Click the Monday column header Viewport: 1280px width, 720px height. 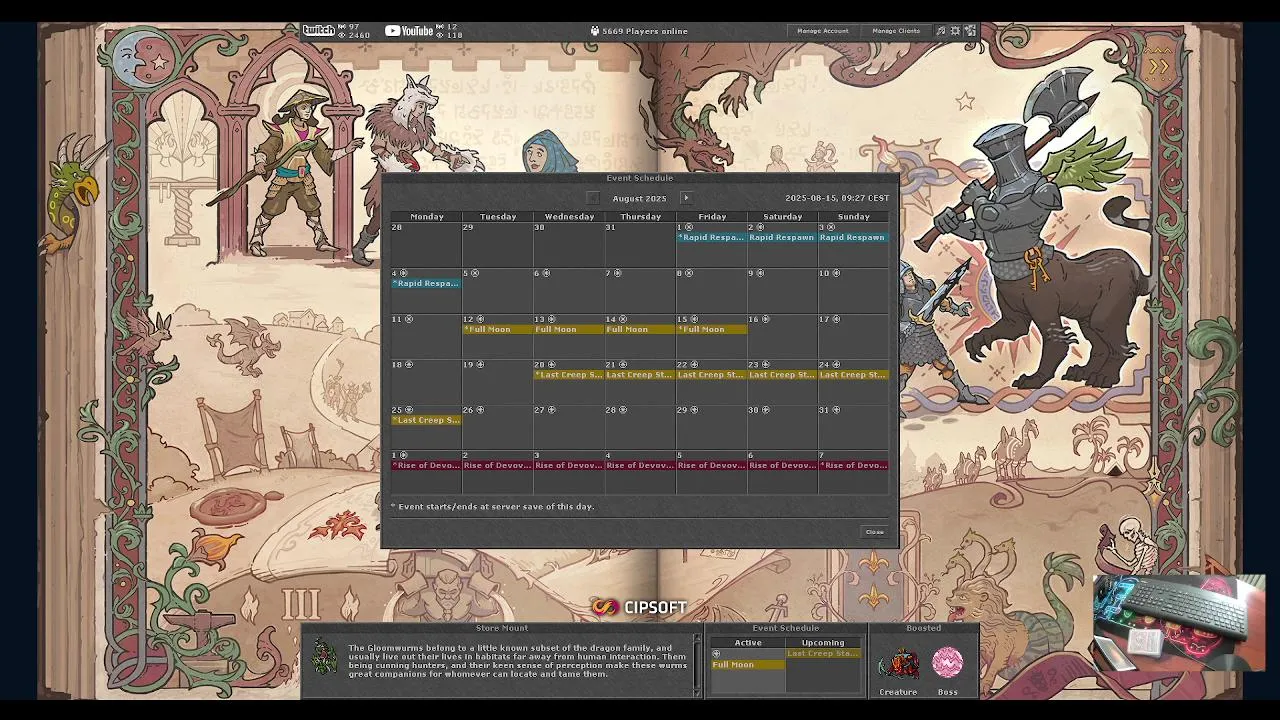pyautogui.click(x=427, y=216)
